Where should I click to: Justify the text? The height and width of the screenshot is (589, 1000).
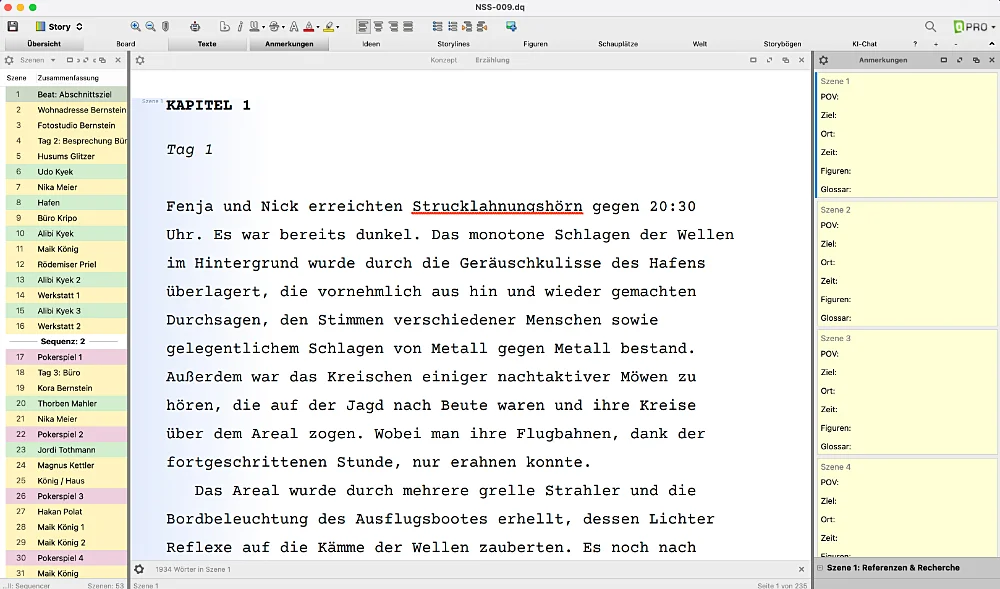click(x=408, y=26)
